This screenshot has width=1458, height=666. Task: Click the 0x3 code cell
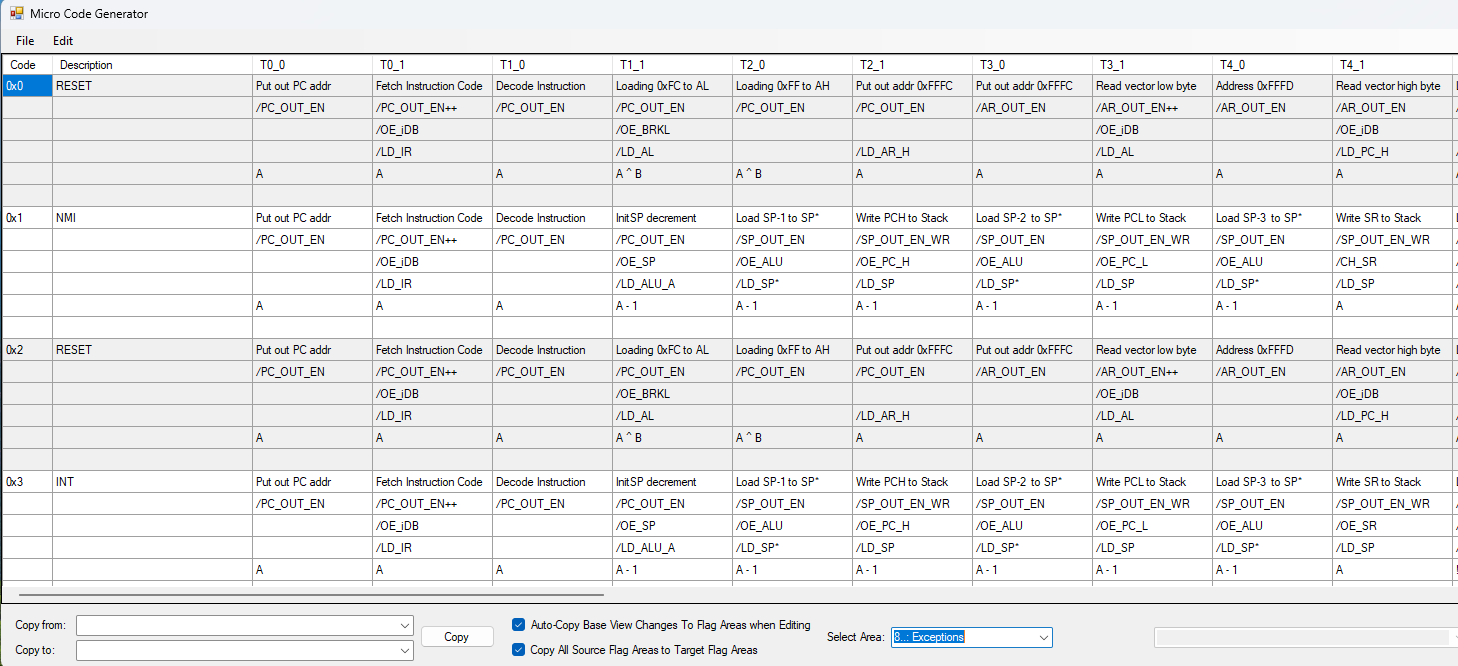point(26,482)
